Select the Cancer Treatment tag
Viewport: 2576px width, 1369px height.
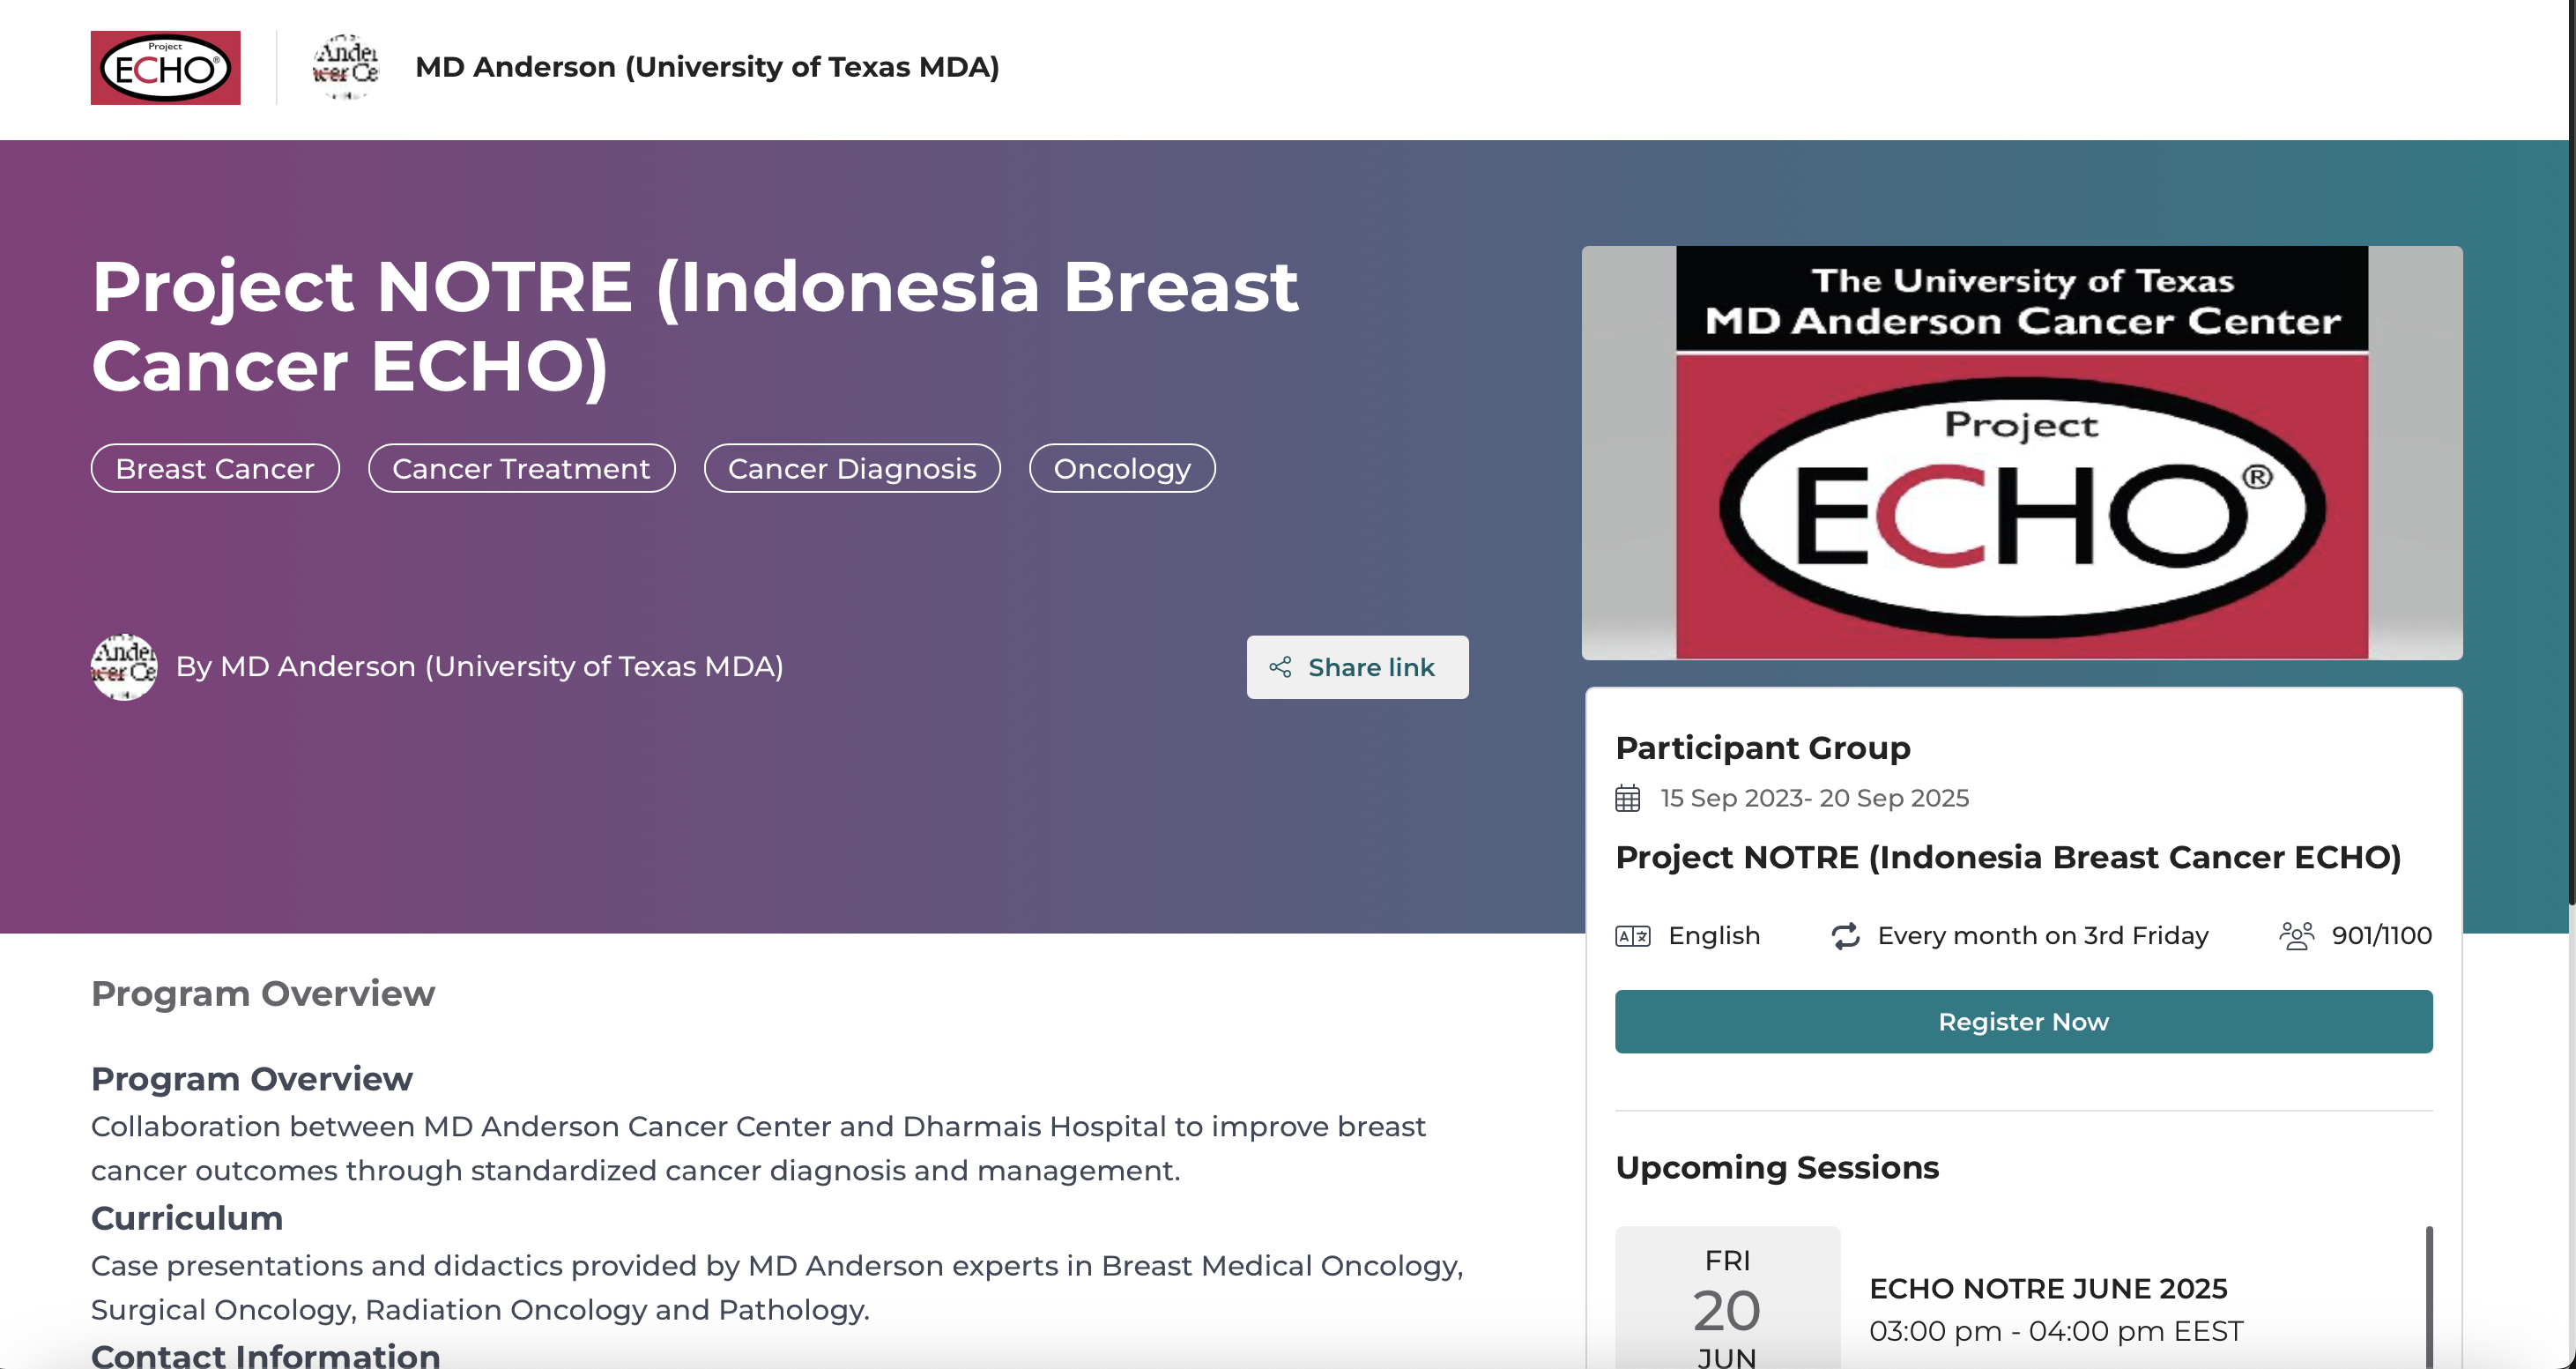[x=521, y=468]
